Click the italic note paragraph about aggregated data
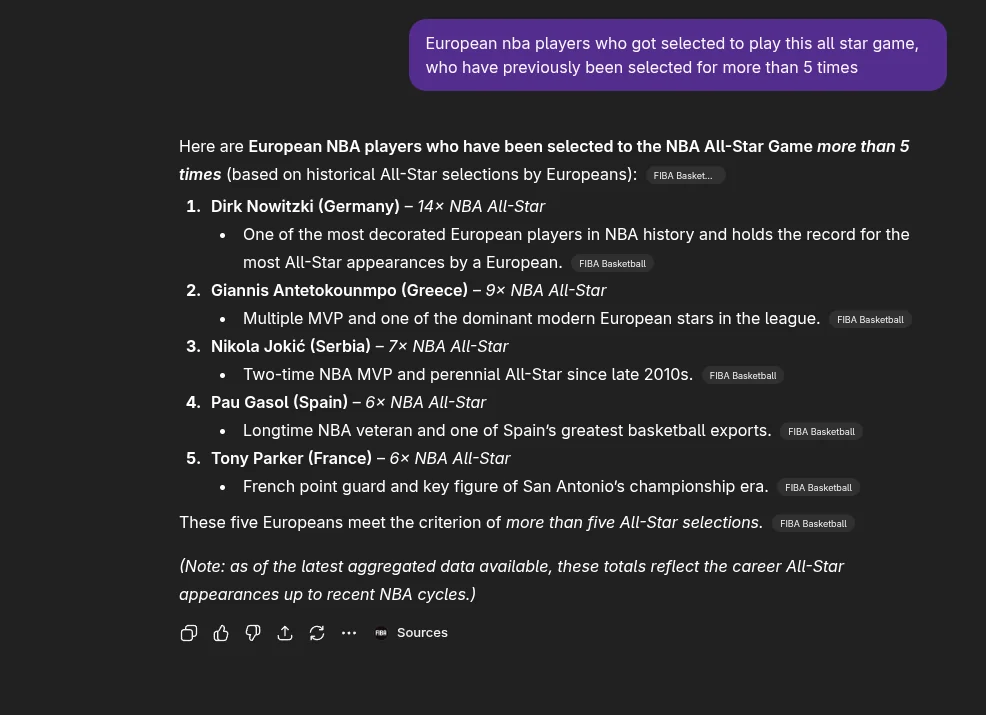 click(x=511, y=580)
